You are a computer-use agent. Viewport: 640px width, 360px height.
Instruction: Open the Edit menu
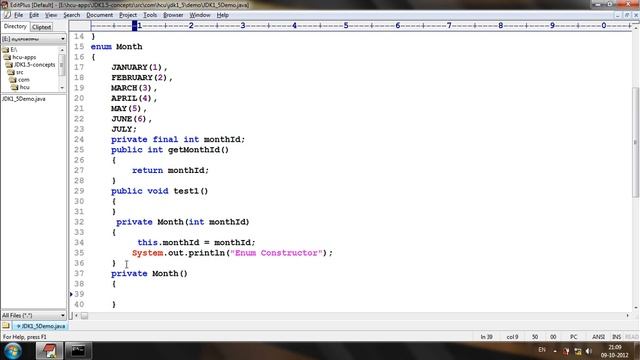tap(34, 15)
